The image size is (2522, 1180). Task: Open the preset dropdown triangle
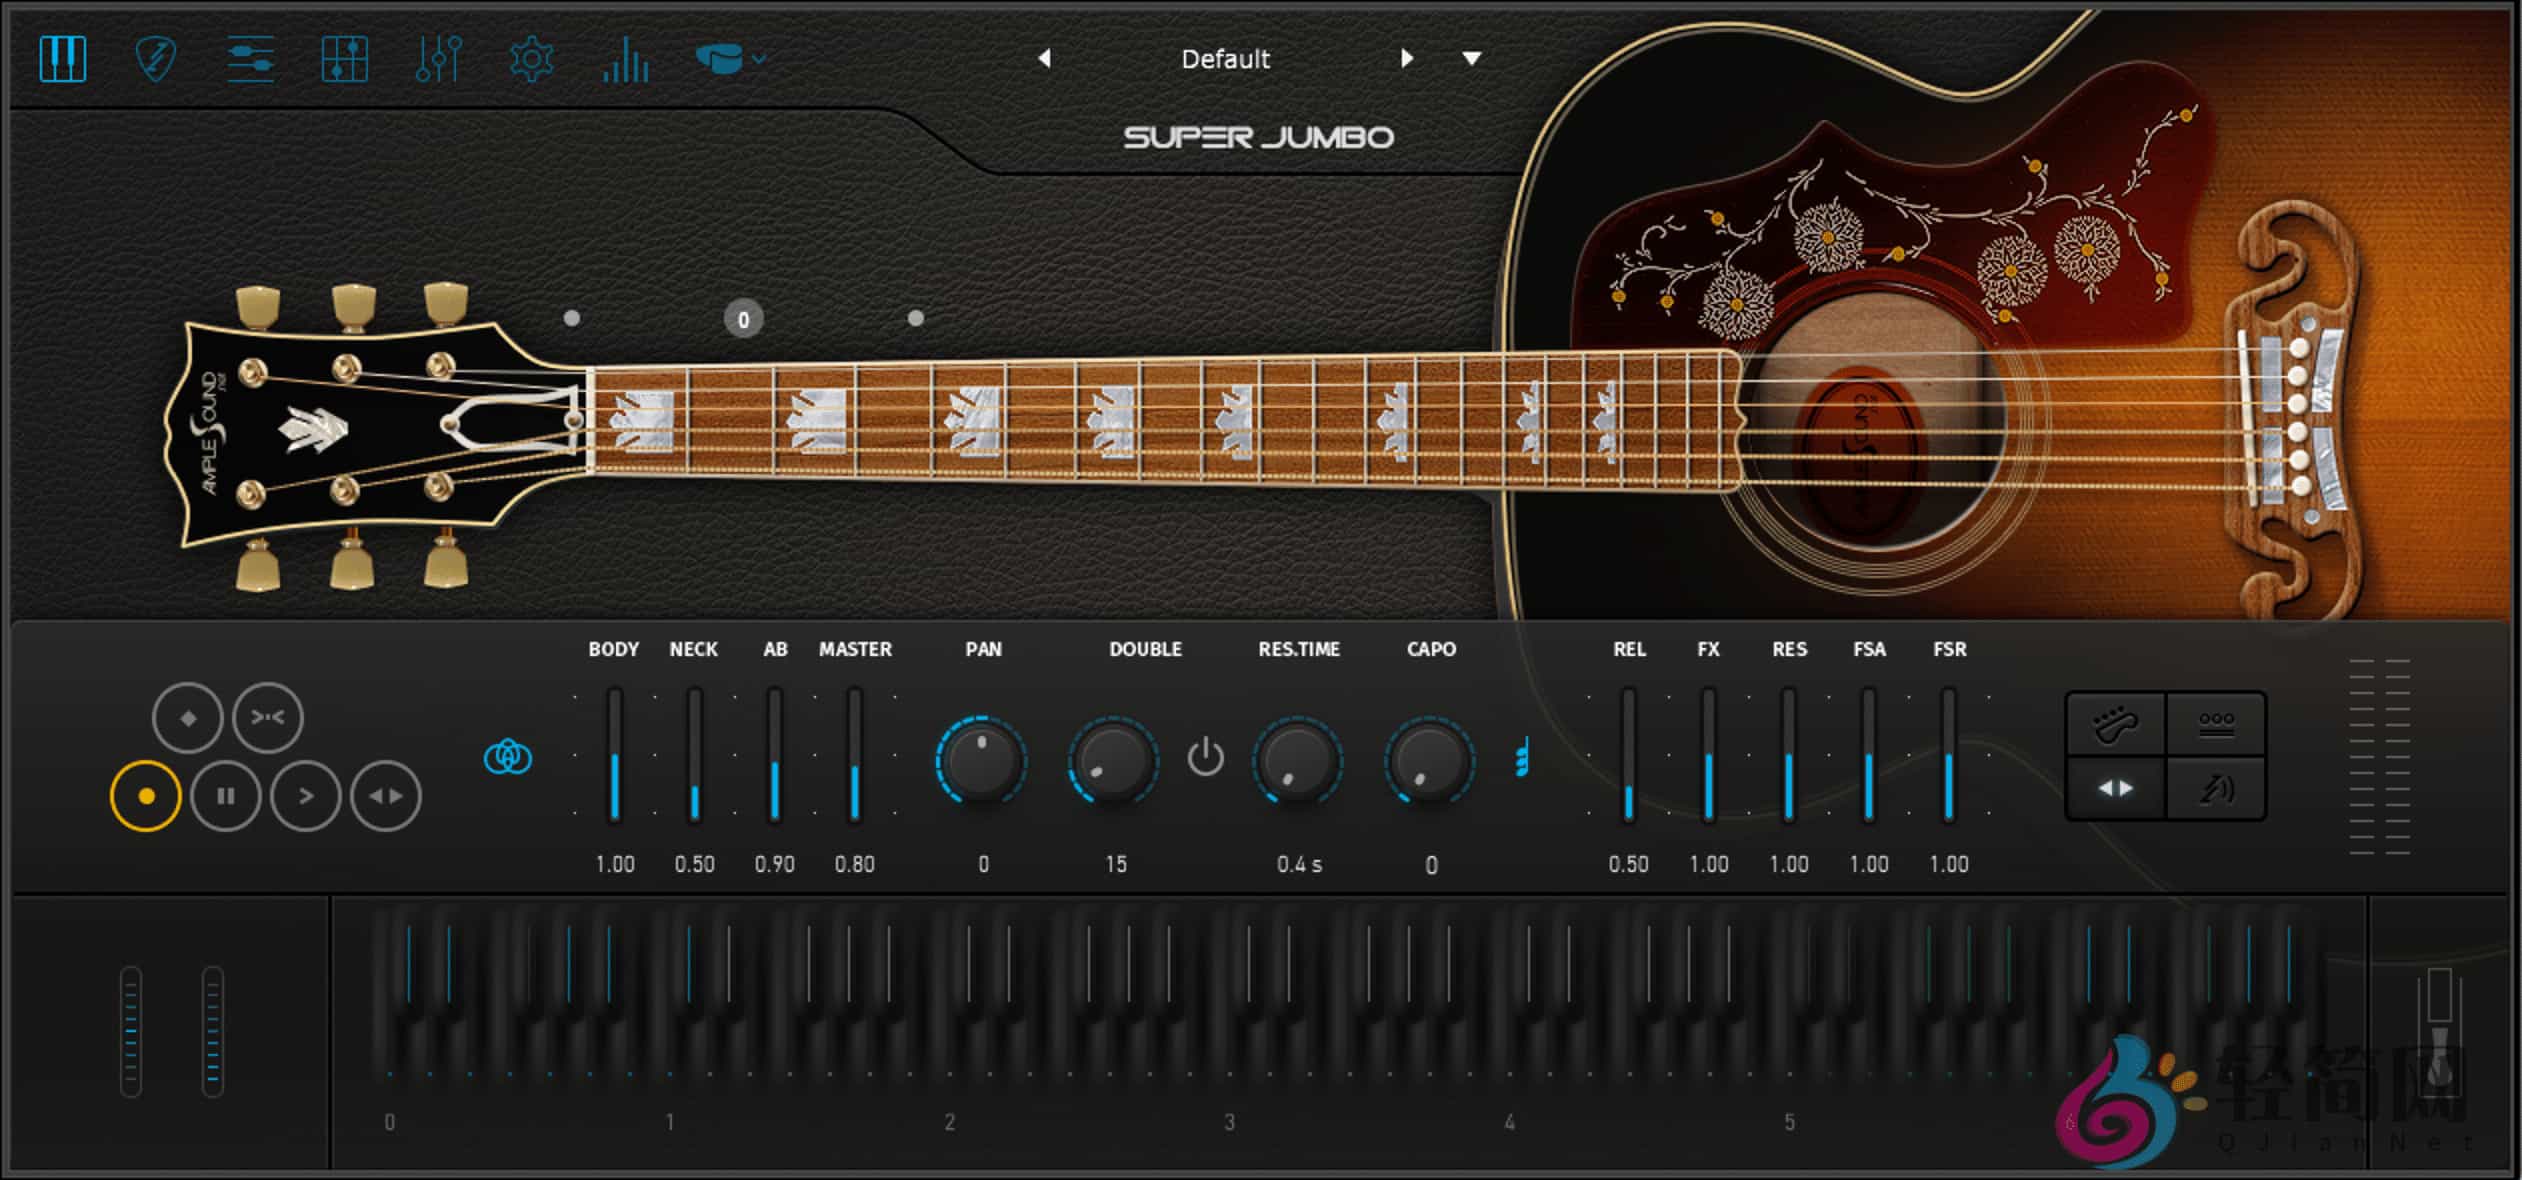pos(1472,58)
